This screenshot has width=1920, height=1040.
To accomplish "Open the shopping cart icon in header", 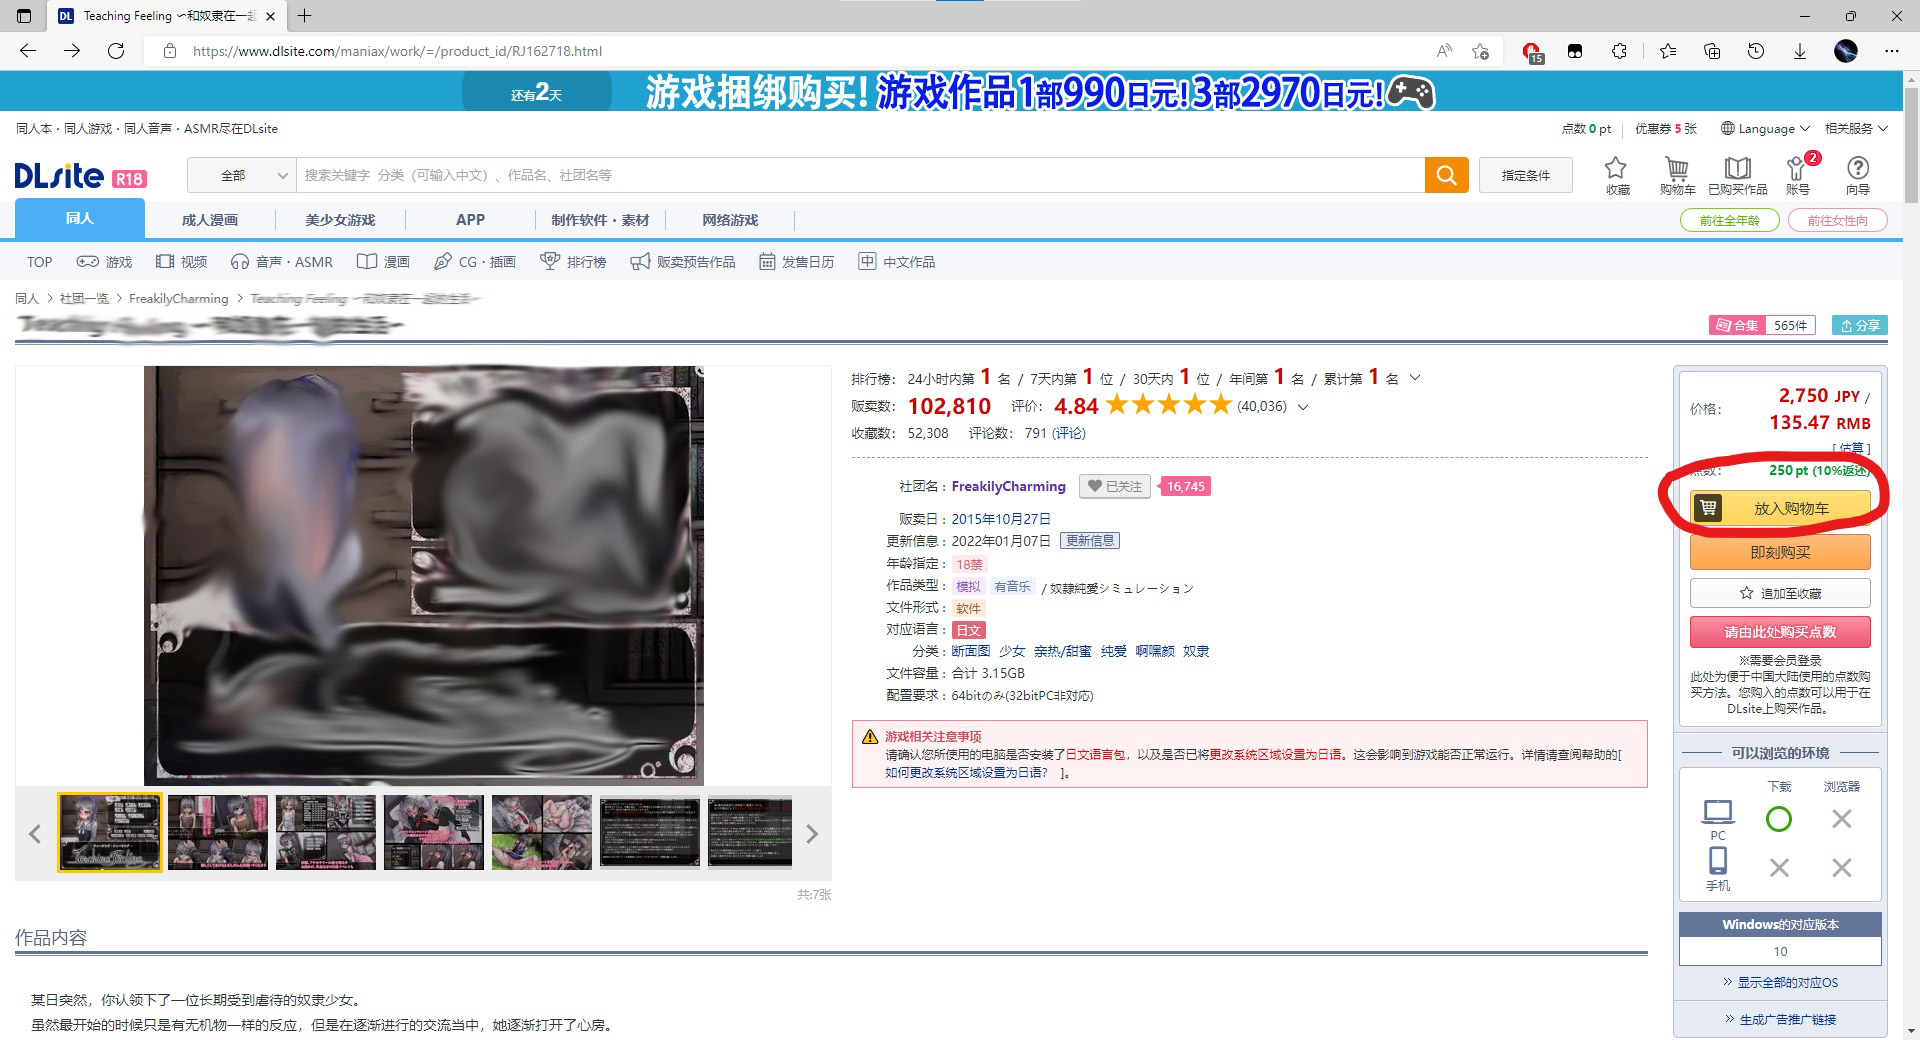I will click(1677, 174).
